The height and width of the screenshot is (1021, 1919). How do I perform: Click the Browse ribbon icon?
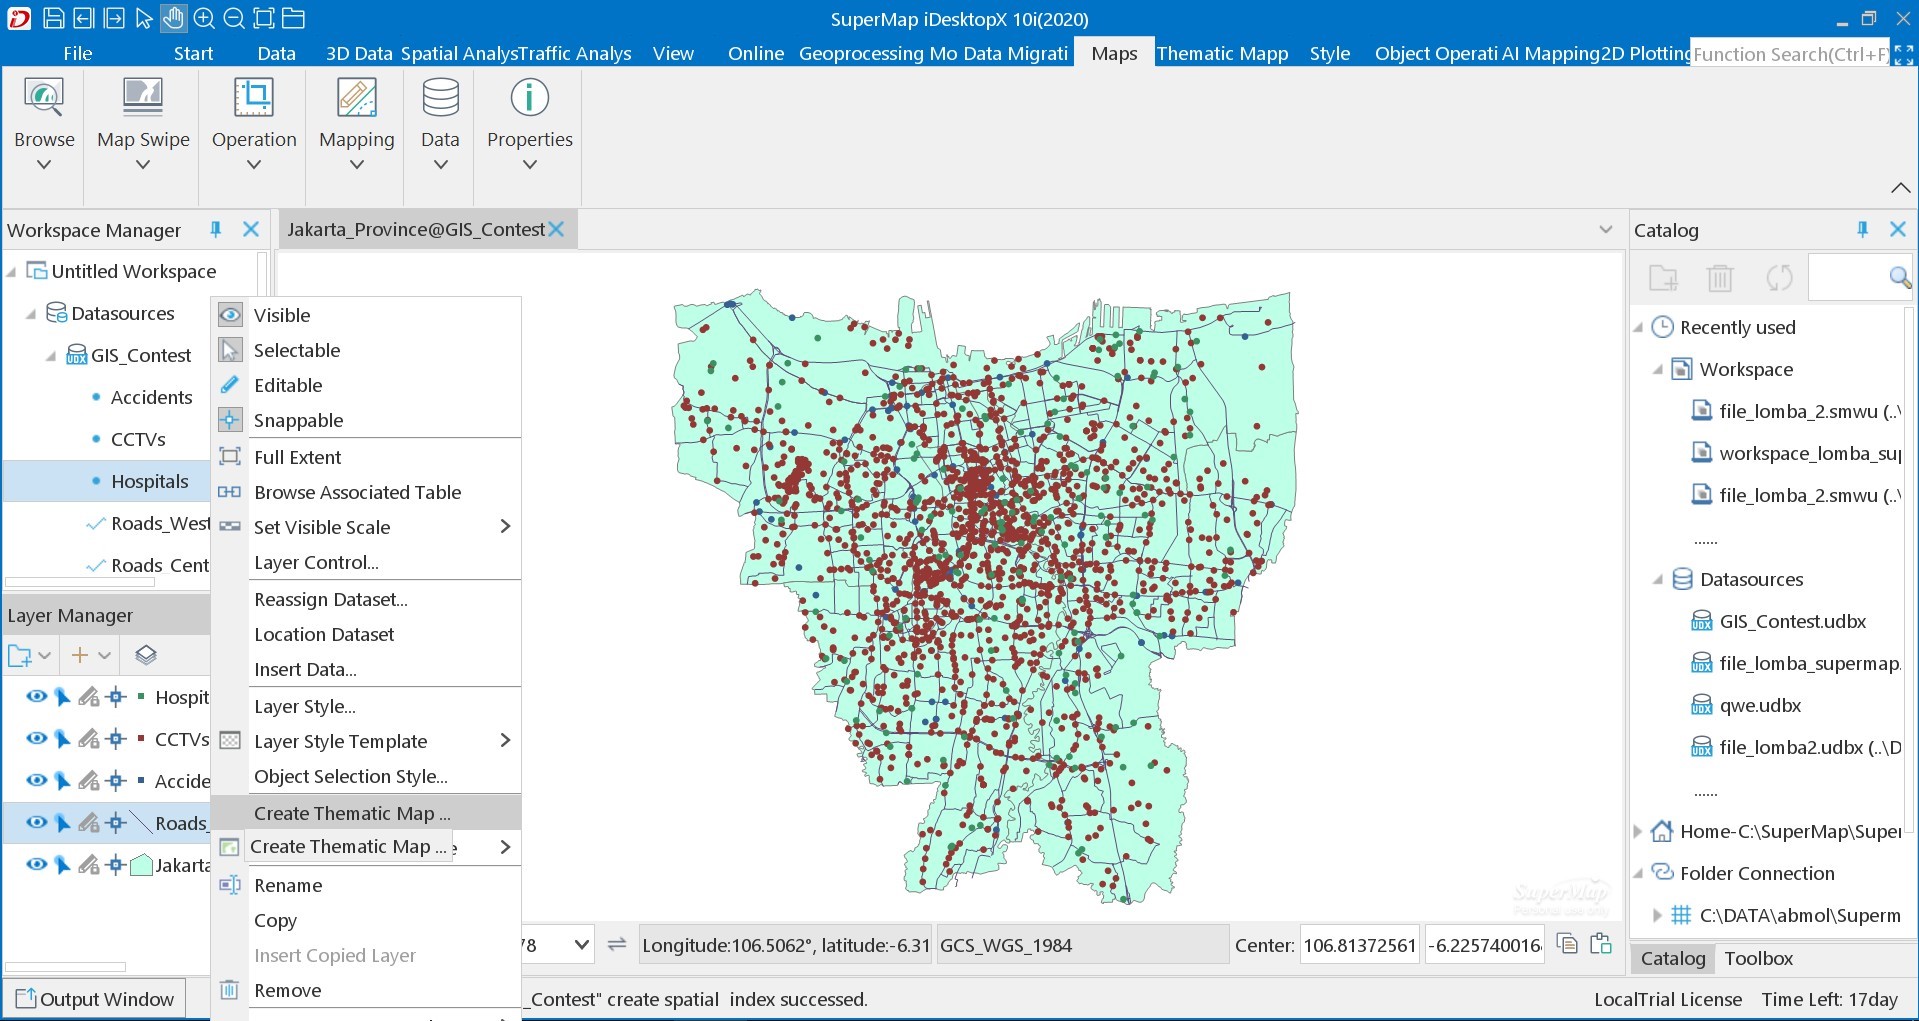click(x=44, y=98)
